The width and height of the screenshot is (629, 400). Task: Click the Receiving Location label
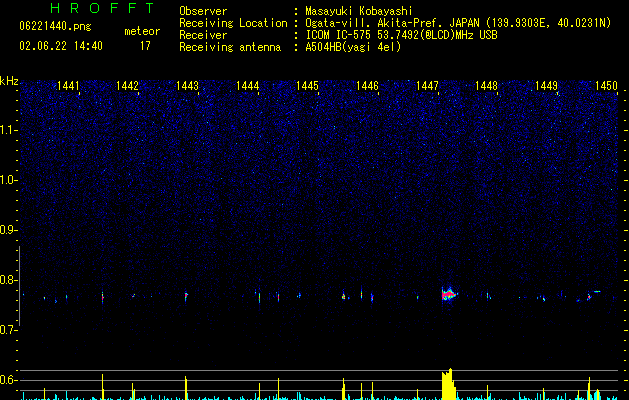pos(233,23)
